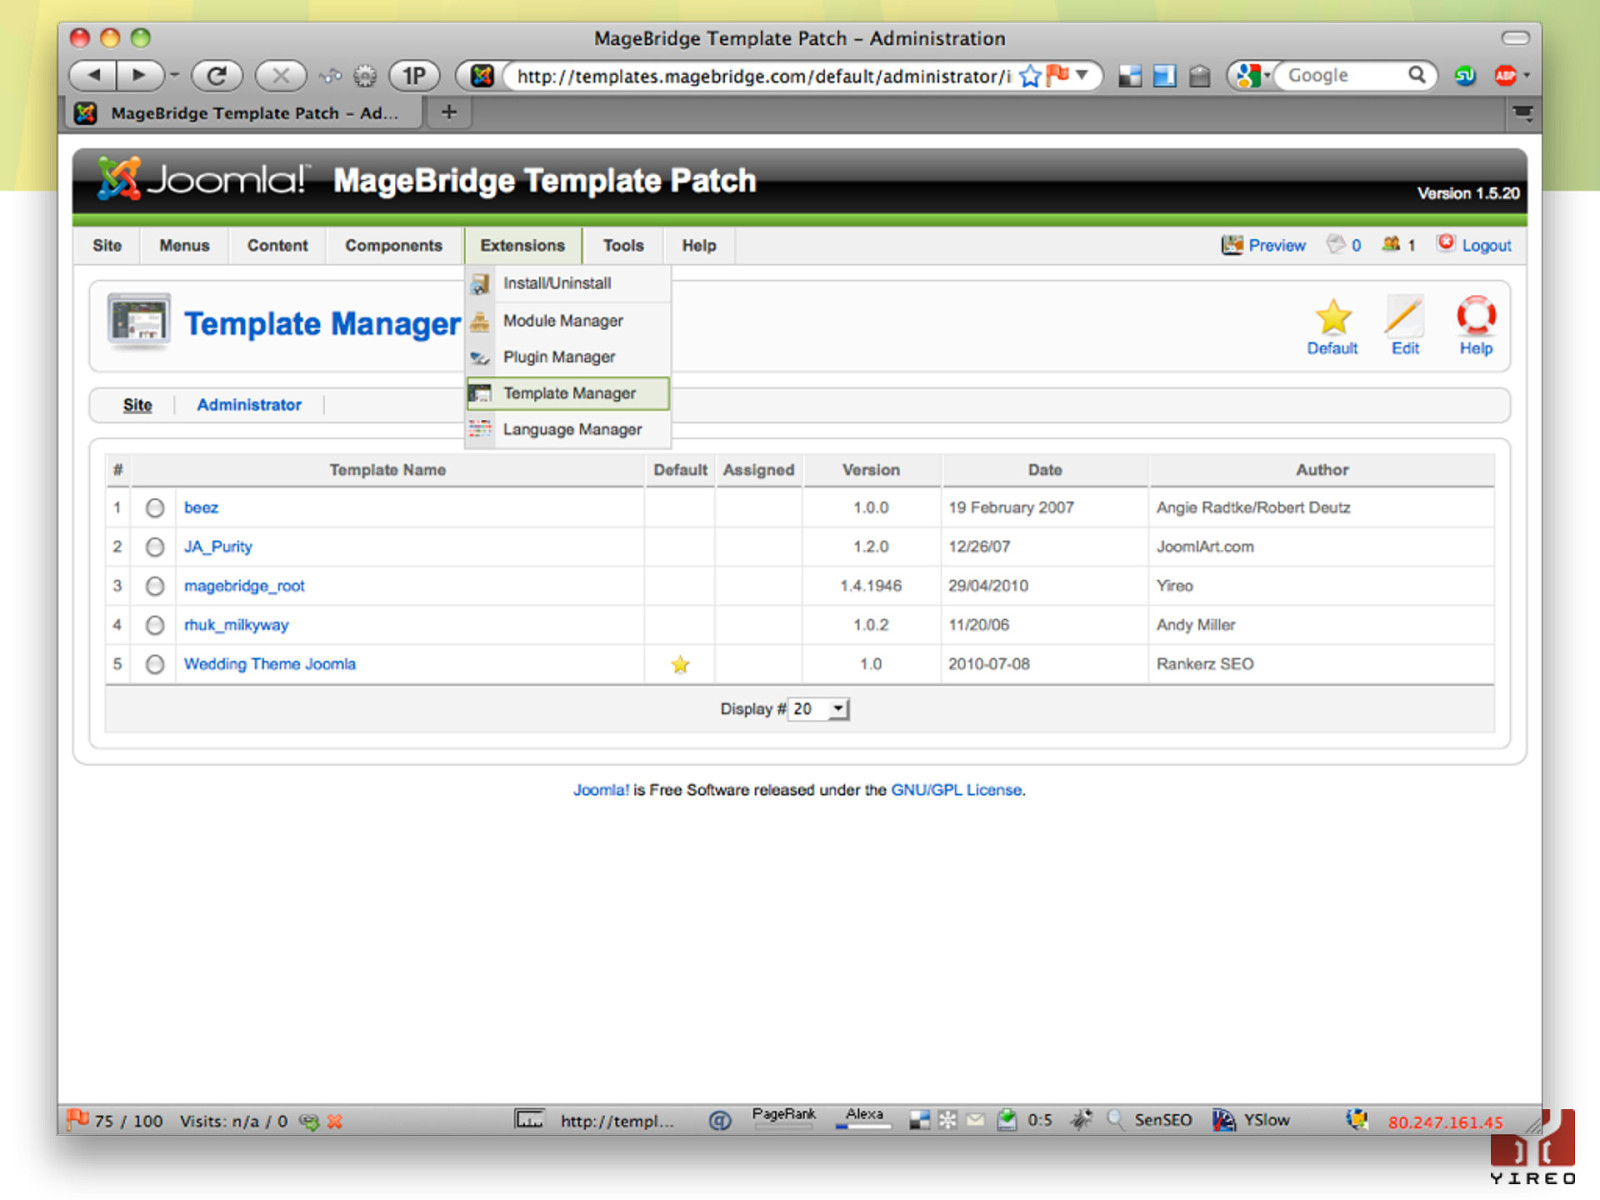Open the Menus menu
The height and width of the screenshot is (1200, 1600).
pos(185,246)
